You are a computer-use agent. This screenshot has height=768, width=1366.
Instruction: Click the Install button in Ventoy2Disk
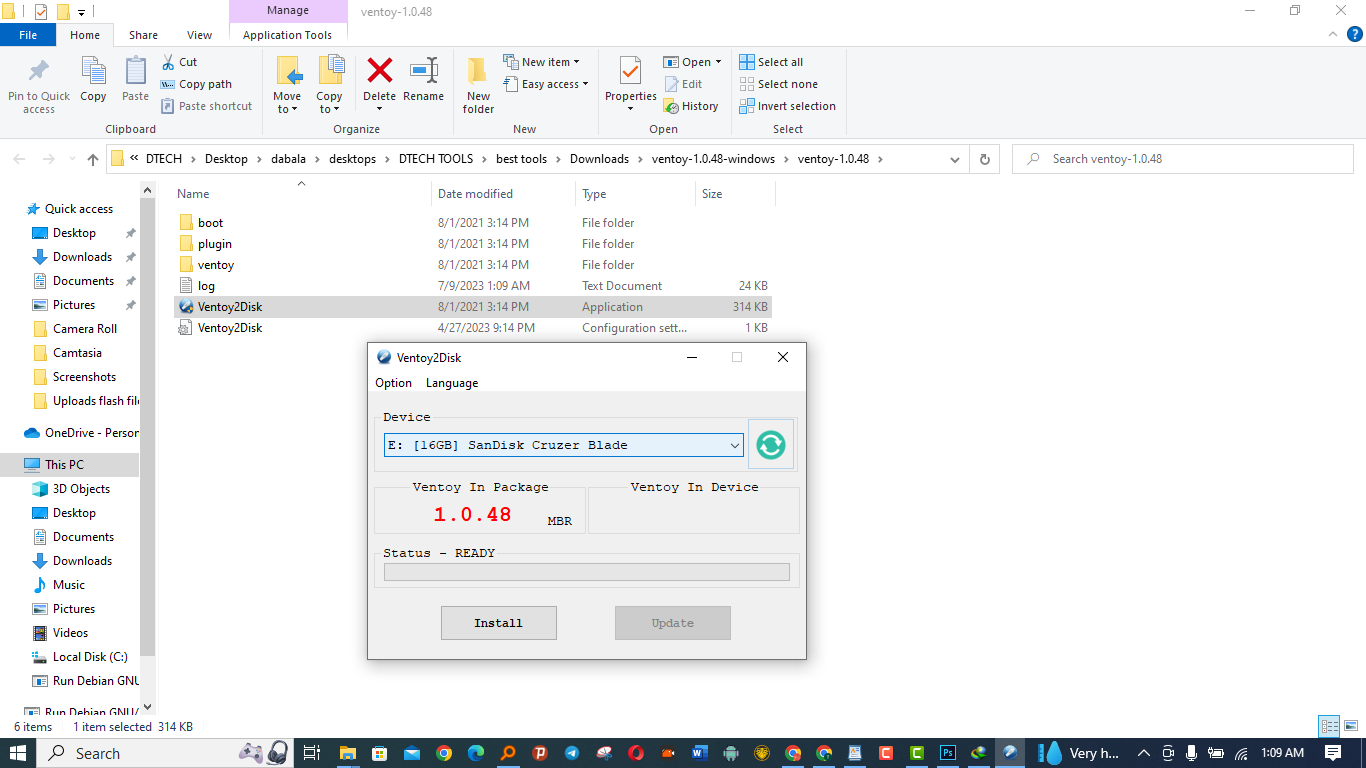click(x=498, y=623)
